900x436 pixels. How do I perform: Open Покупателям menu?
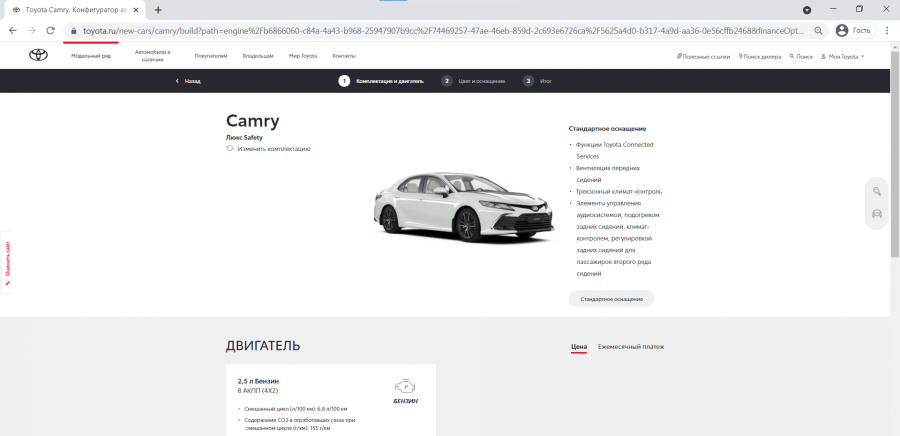211,56
